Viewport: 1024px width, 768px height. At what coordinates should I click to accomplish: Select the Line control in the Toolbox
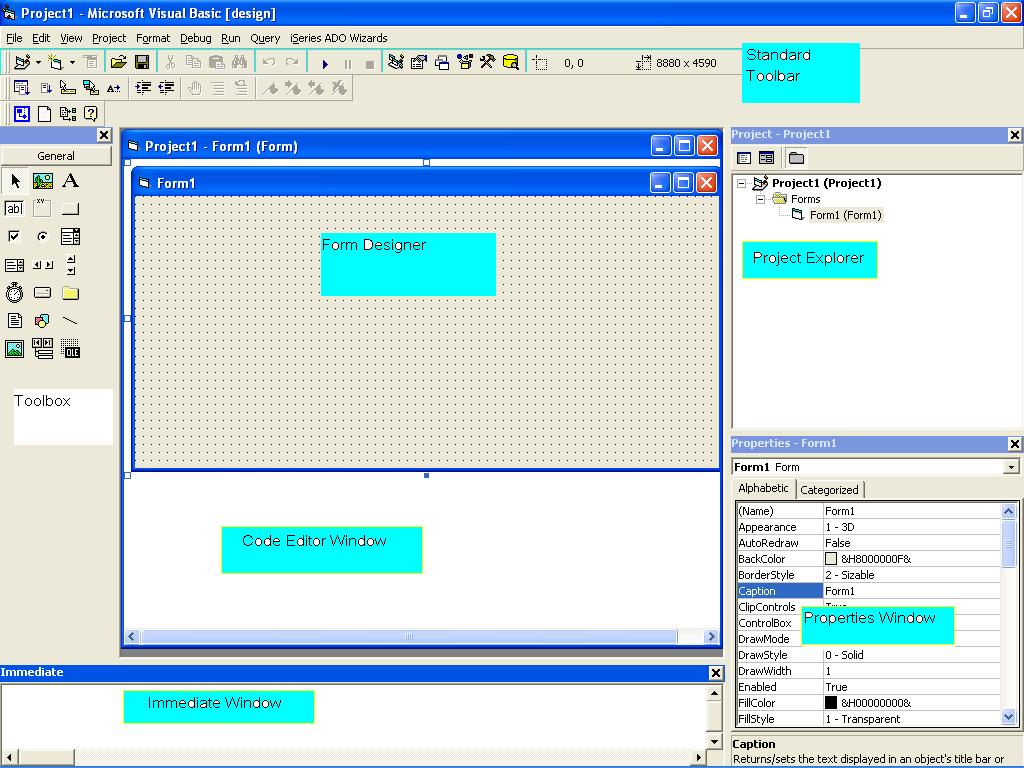tap(71, 321)
